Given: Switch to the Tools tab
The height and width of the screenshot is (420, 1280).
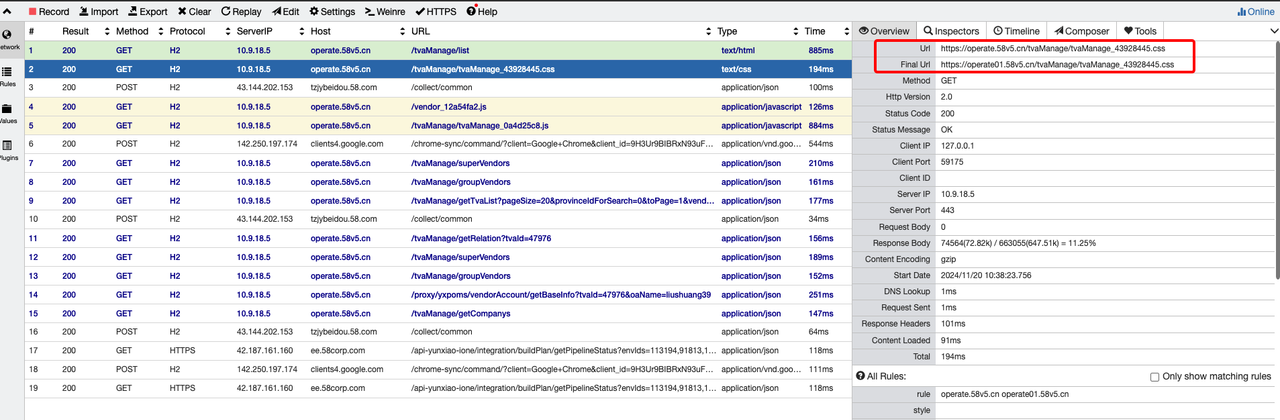Looking at the screenshot, I should click(1140, 31).
